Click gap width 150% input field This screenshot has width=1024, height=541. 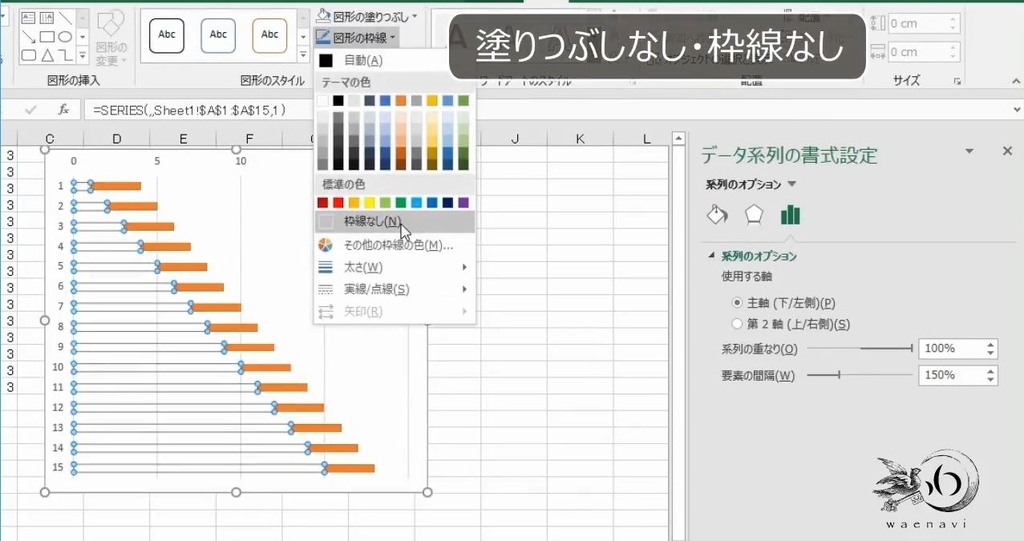(952, 375)
